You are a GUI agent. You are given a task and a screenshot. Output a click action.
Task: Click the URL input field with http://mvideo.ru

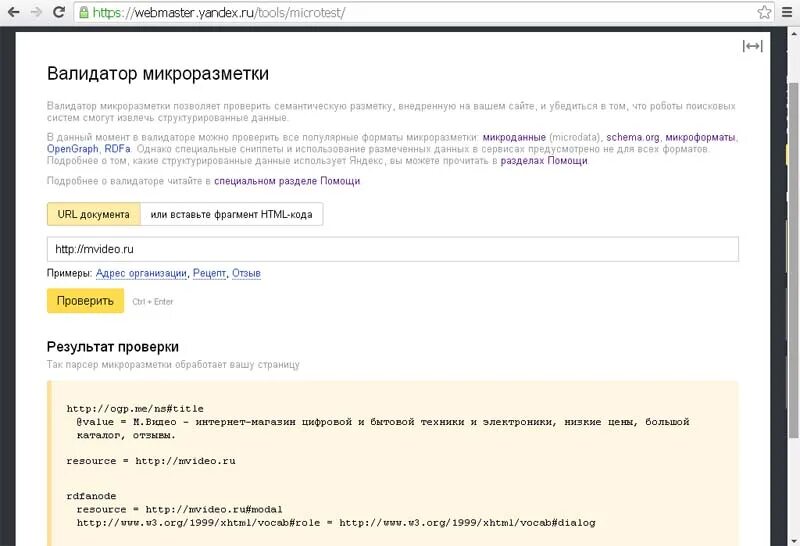tap(392, 249)
